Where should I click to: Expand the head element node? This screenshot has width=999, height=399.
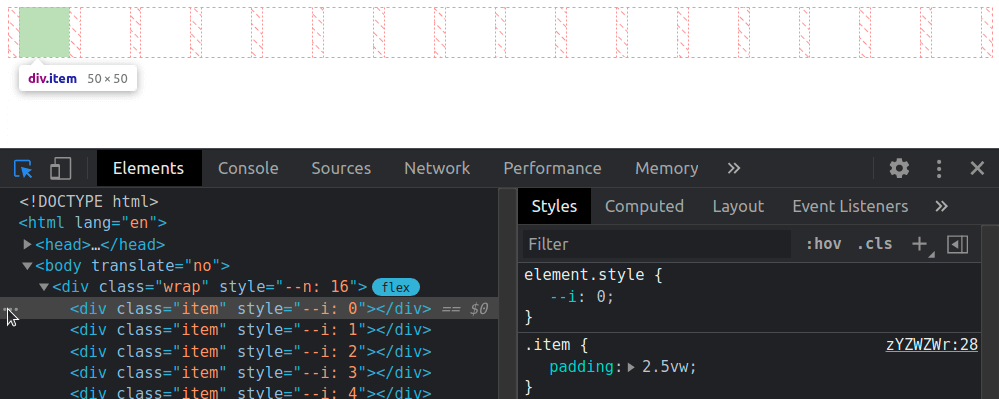[x=27, y=244]
